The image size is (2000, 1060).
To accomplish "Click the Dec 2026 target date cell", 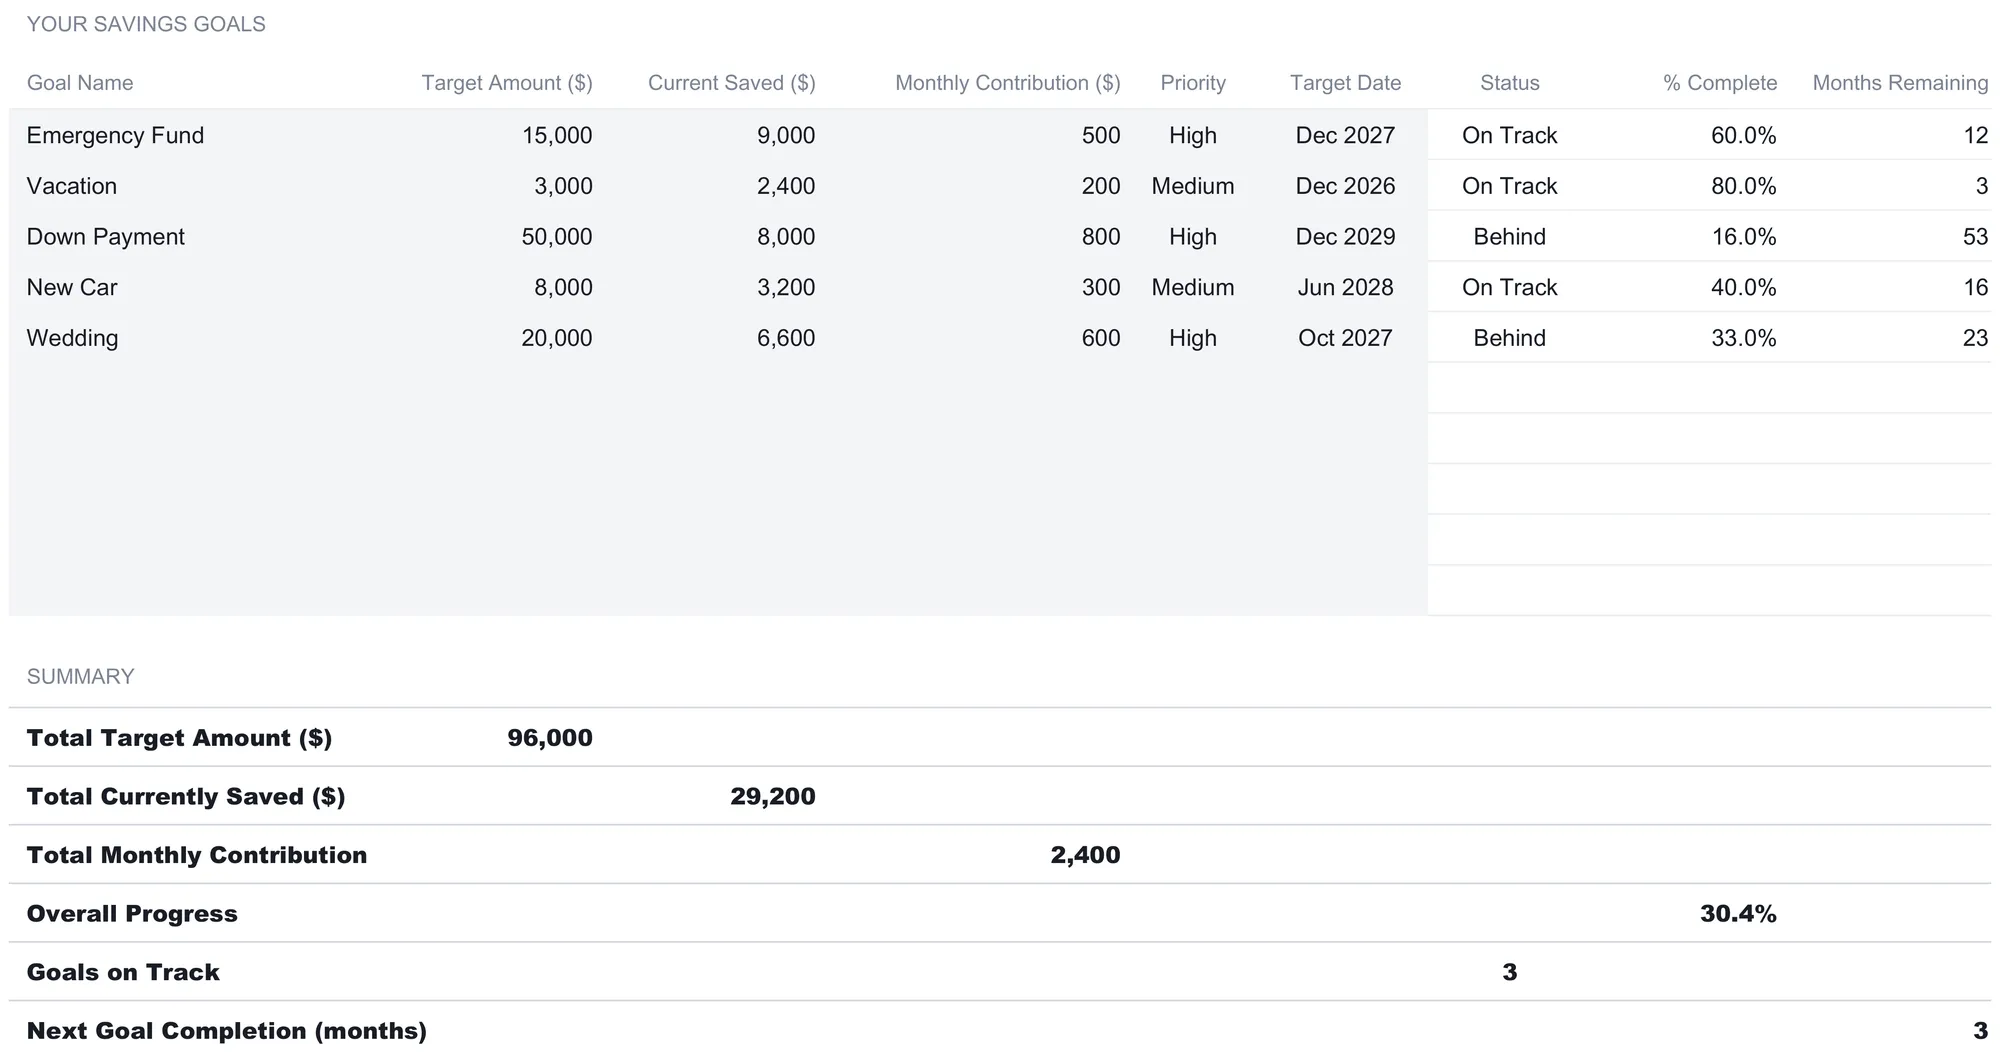I will point(1345,186).
